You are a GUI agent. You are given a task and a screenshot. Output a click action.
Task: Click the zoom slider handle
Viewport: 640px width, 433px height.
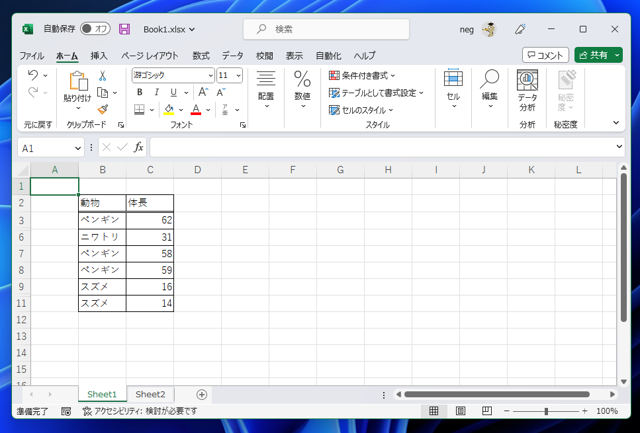546,411
